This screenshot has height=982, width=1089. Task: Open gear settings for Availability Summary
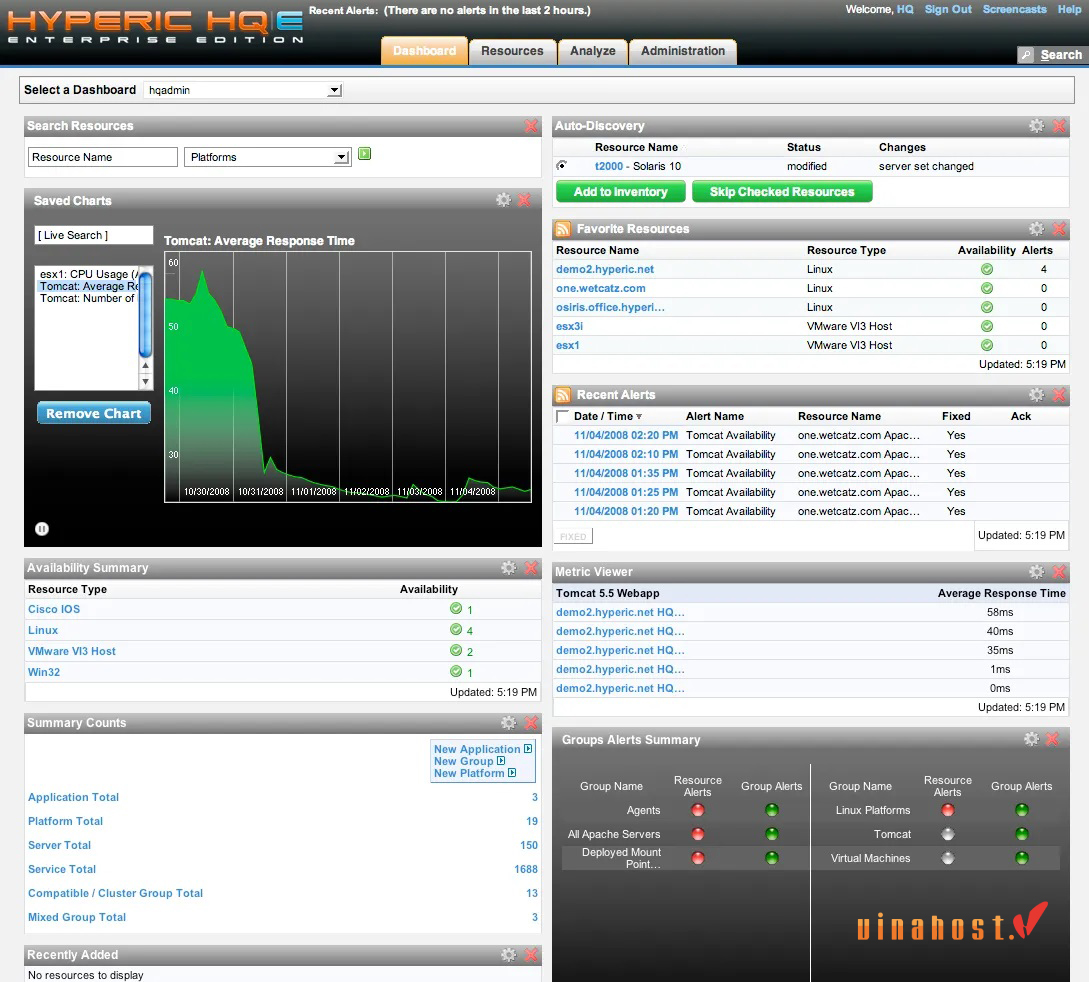508,568
